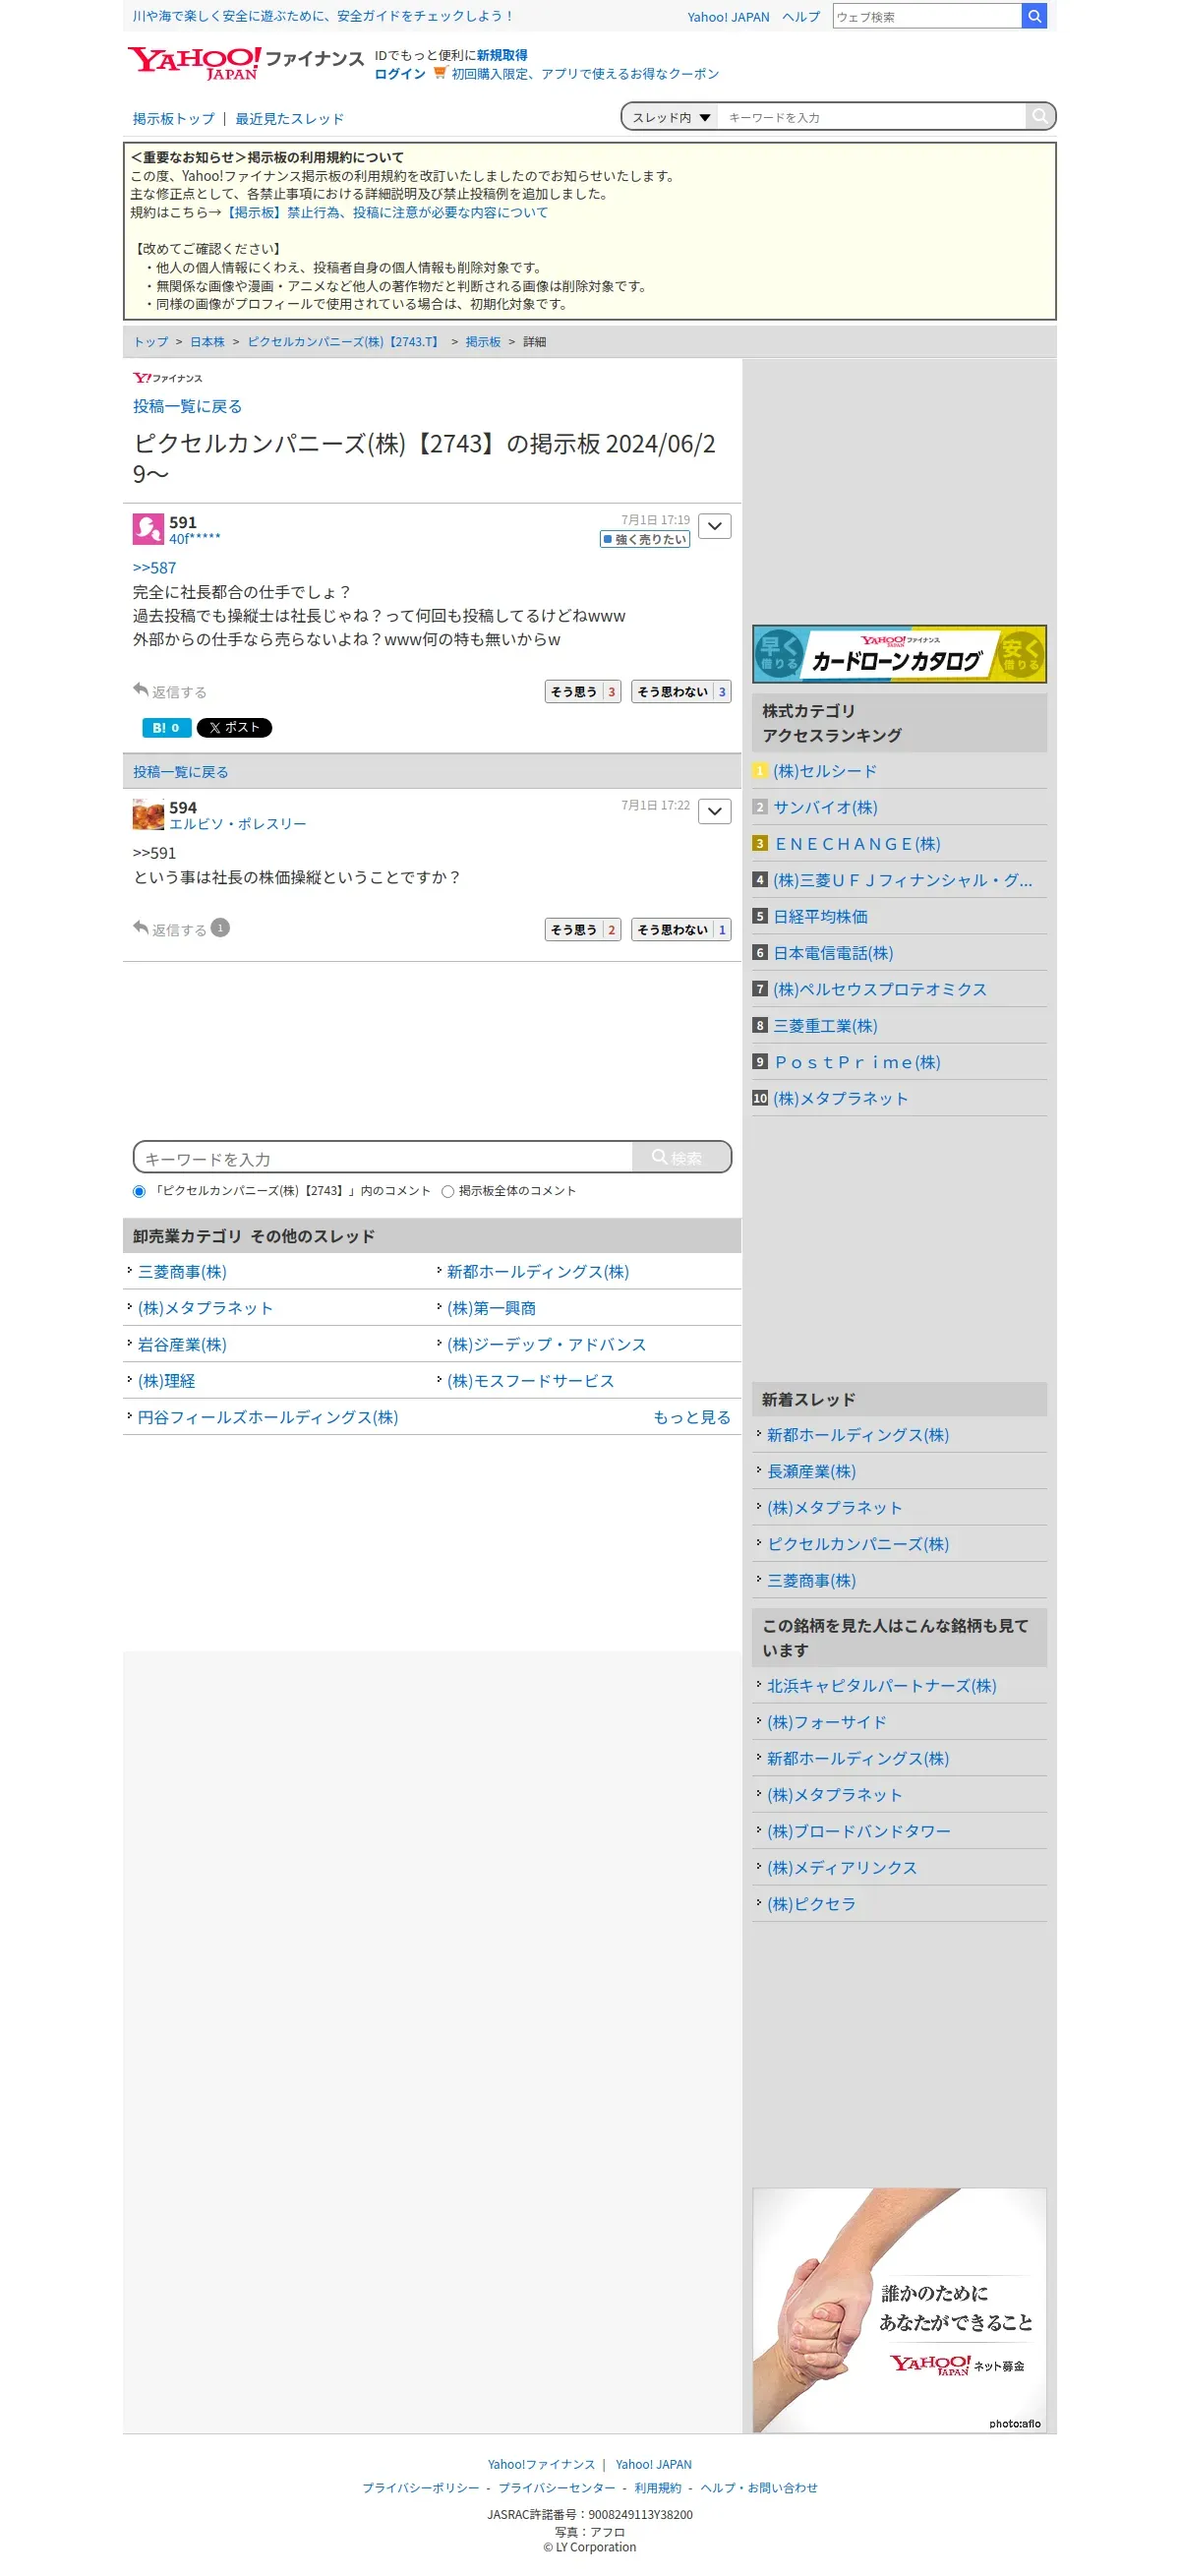1180x2576 pixels.
Task: Focus the header keyword input field
Action: [x=872, y=117]
